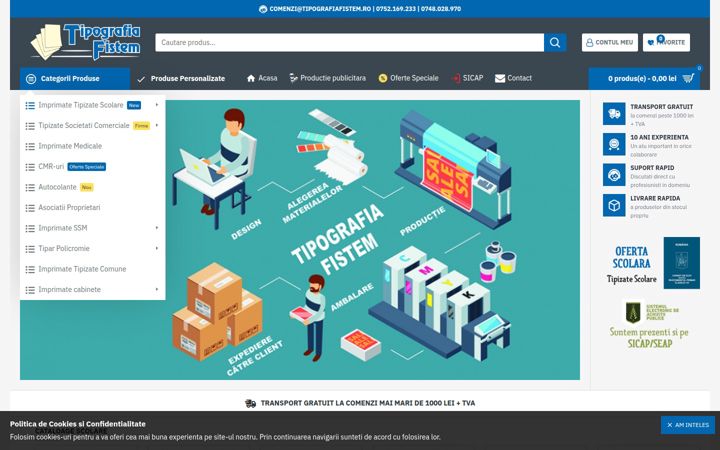Click the Livrare Rapida box icon

[614, 205]
